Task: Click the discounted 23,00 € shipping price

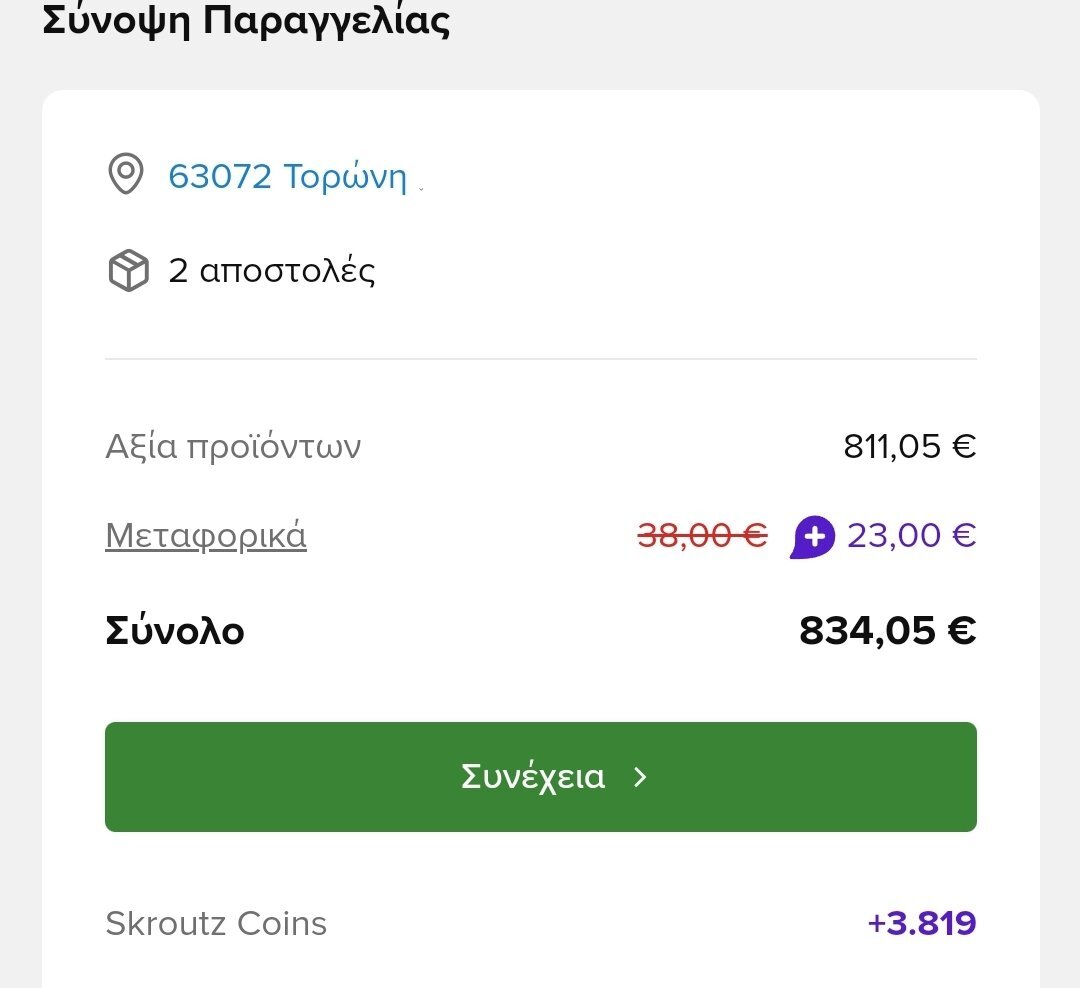Action: (911, 535)
